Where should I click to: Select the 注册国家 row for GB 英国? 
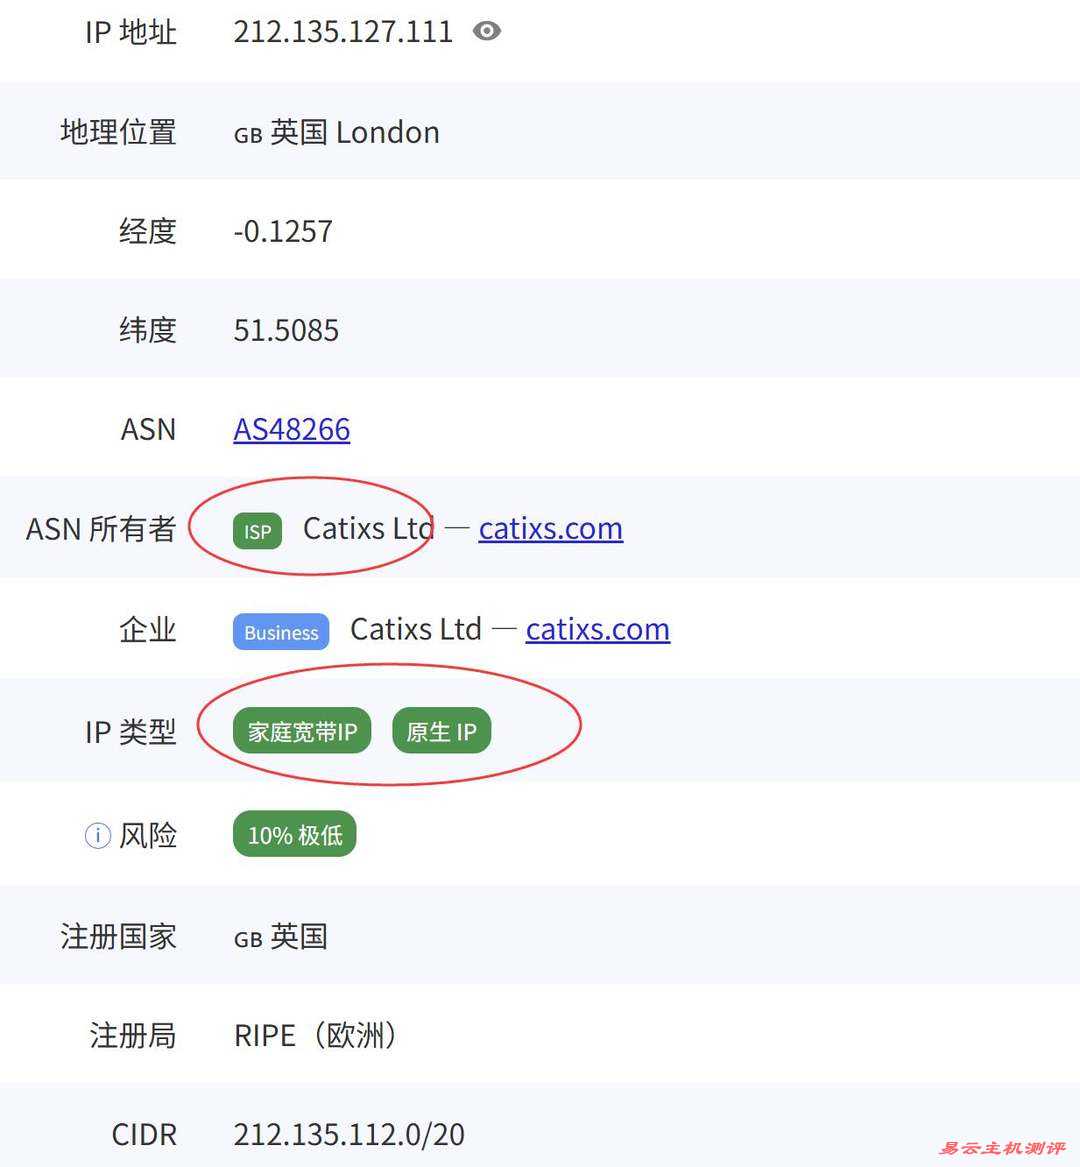[x=280, y=936]
